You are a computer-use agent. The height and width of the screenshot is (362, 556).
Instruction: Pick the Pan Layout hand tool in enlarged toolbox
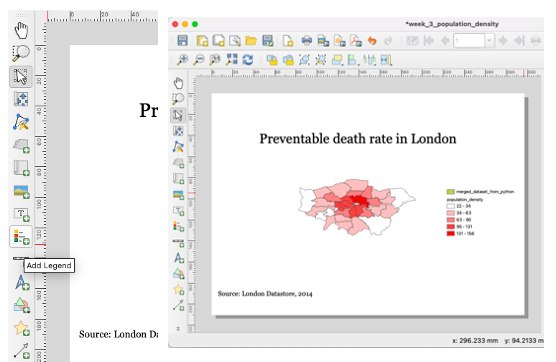click(x=21, y=30)
